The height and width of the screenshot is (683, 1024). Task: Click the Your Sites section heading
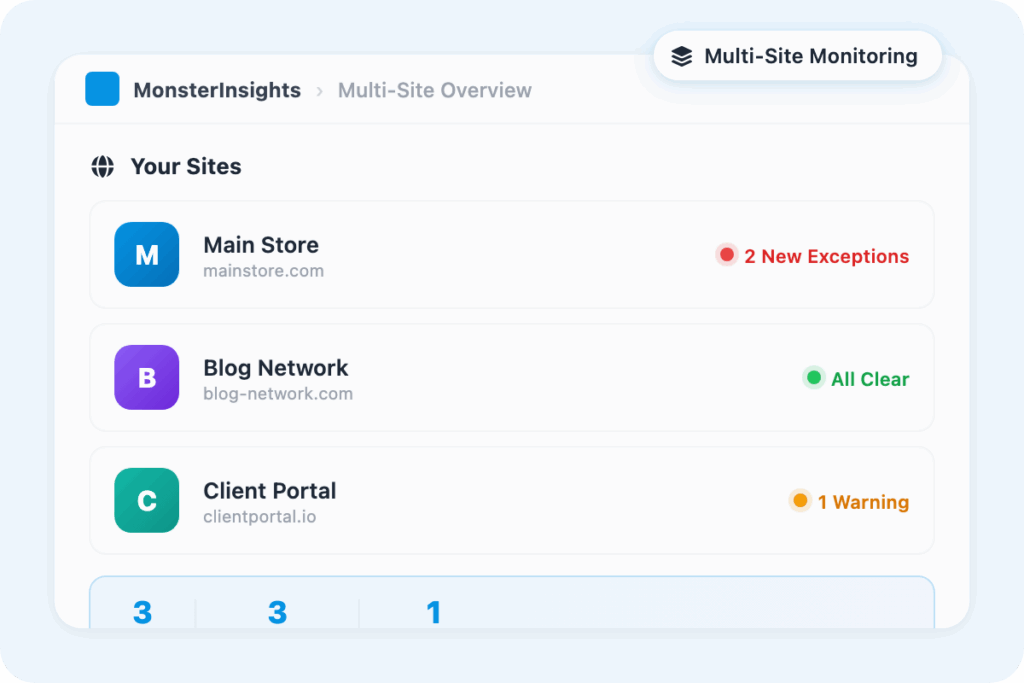186,166
